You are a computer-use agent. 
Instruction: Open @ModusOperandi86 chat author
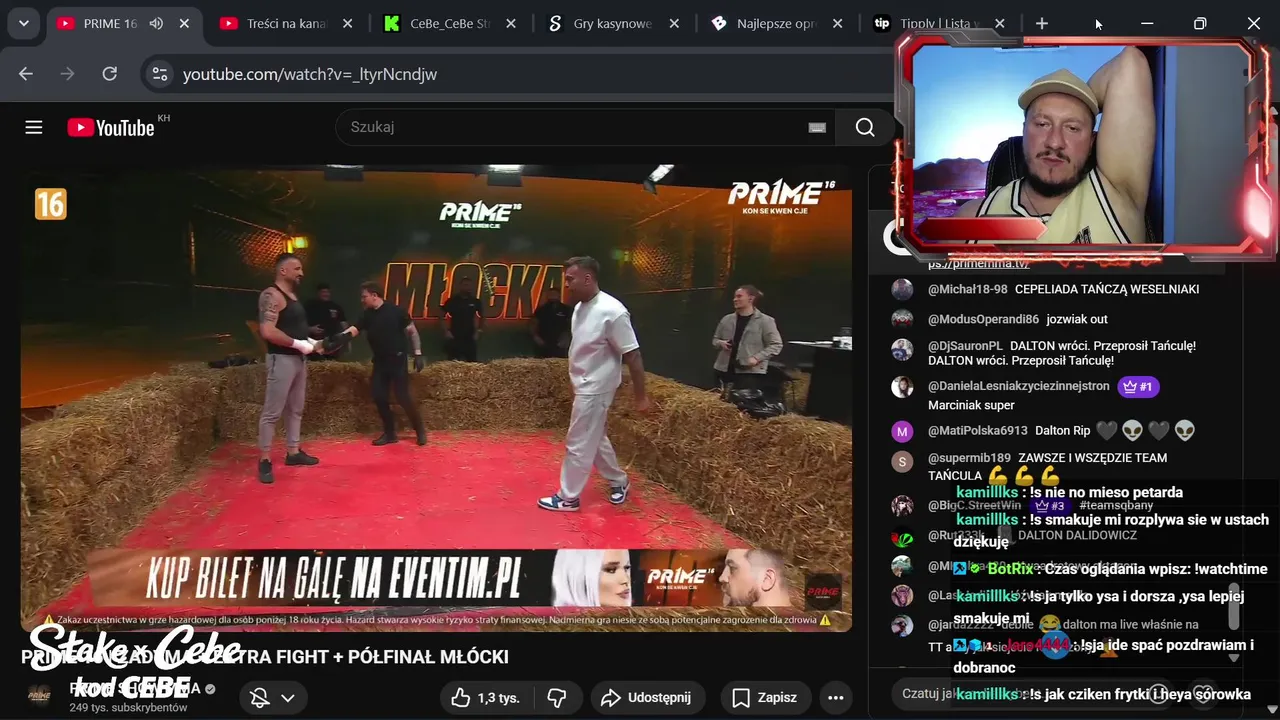[983, 319]
